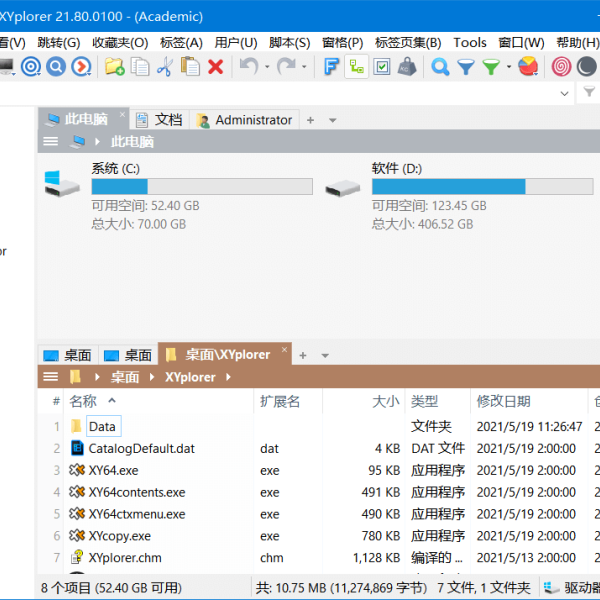Viewport: 600px width, 600px height.
Task: Open the 跳转(G) menu
Action: pyautogui.click(x=59, y=42)
